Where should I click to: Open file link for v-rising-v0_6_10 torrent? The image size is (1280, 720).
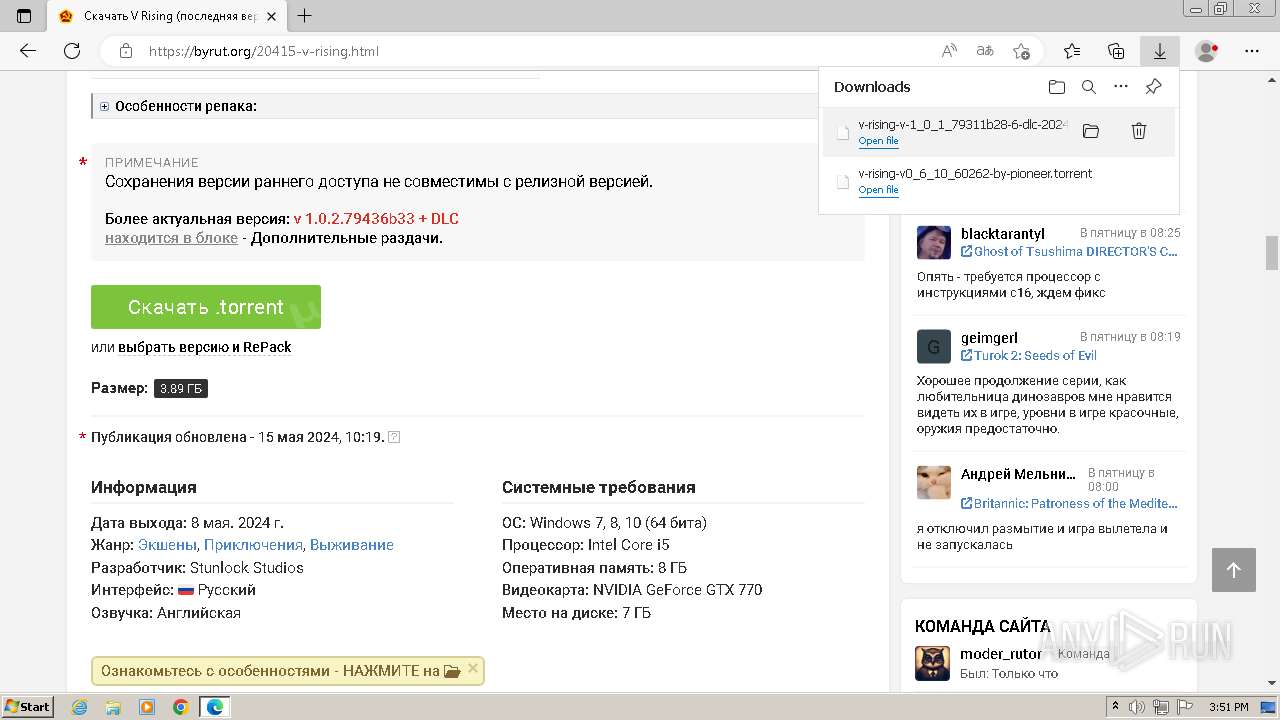(x=878, y=190)
